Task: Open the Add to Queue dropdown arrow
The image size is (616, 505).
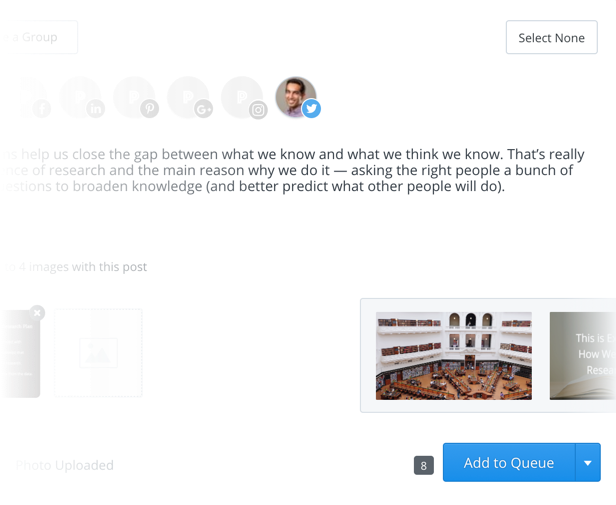Action: [588, 463]
